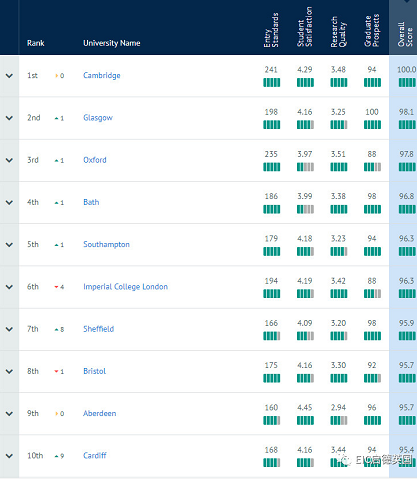
Task: Select Oxford's Research Quality value 3.51
Action: click(x=338, y=154)
